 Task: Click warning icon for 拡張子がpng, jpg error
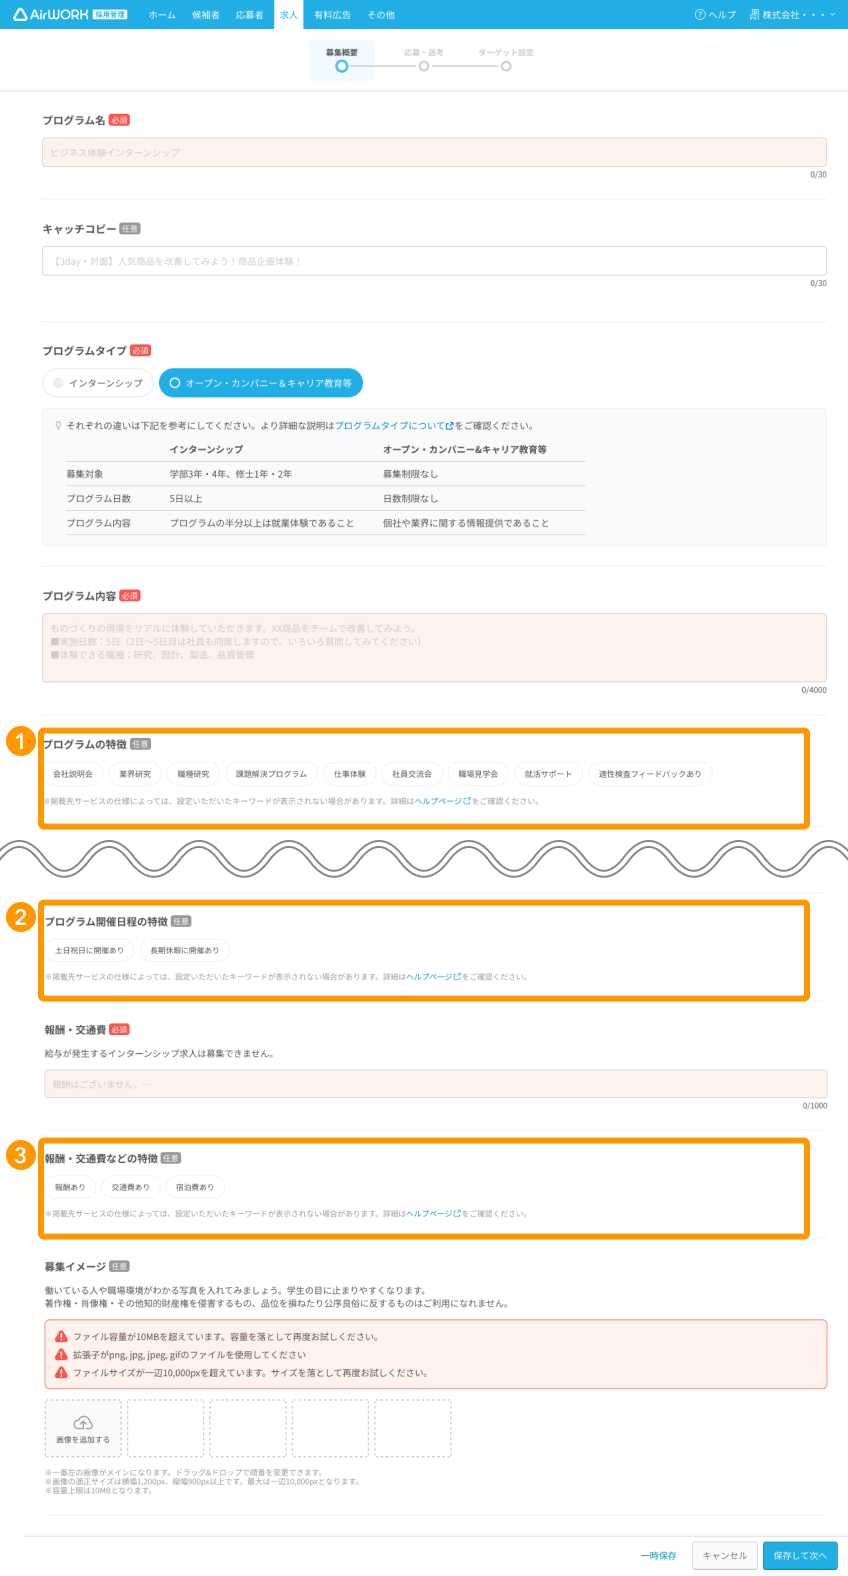pyautogui.click(x=61, y=1355)
